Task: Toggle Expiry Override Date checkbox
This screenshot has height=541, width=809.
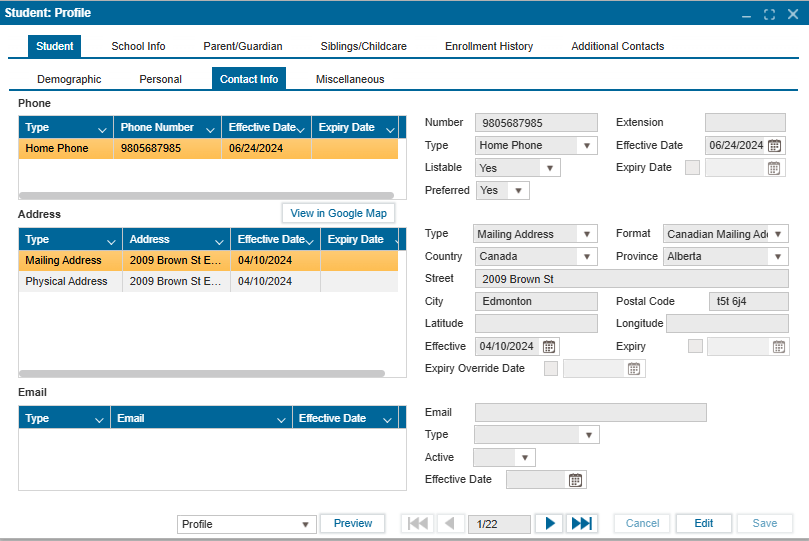Action: (x=551, y=369)
